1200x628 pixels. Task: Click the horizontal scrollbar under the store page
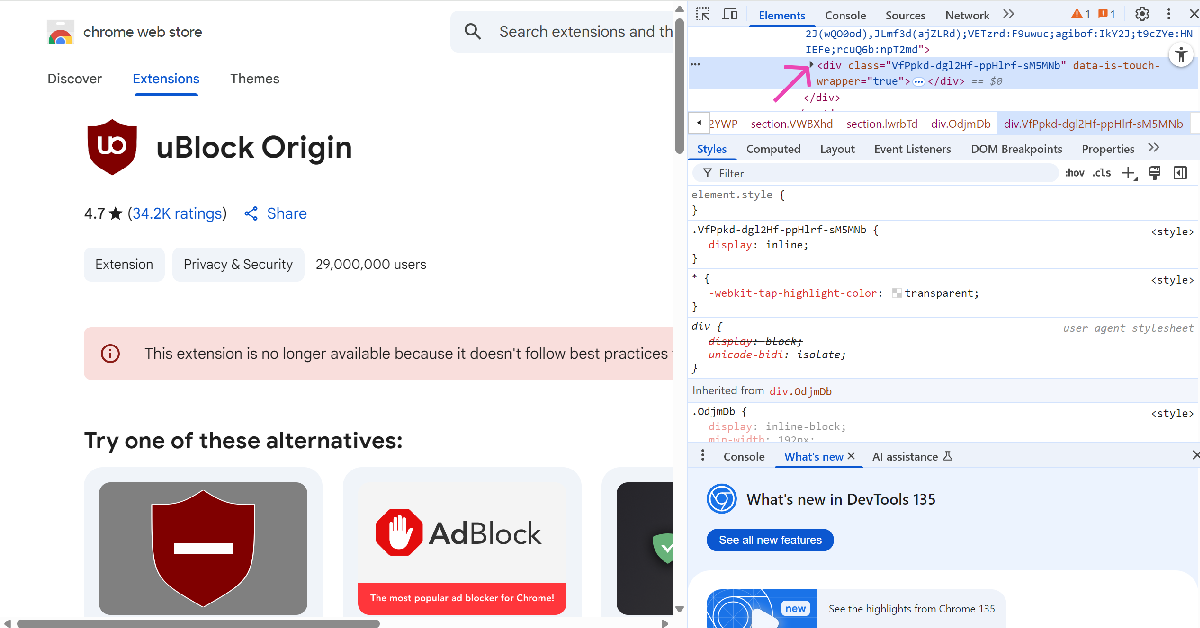pos(198,623)
